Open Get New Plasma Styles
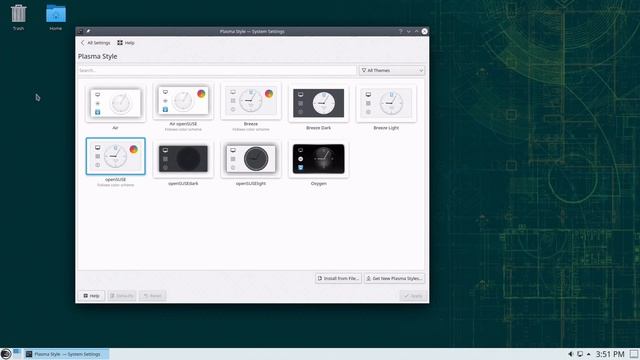Viewport: 640px width, 360px height. tap(394, 278)
